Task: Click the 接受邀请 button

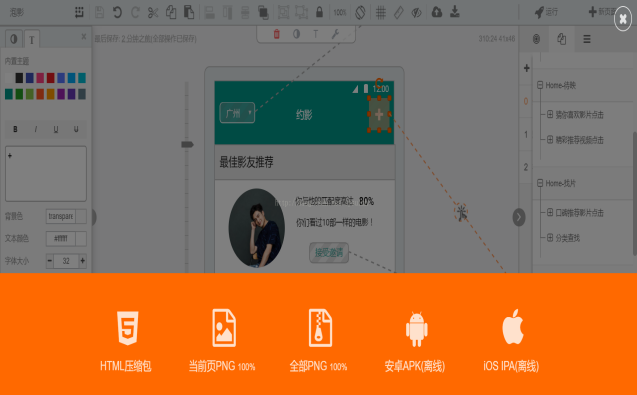Action: [x=329, y=253]
